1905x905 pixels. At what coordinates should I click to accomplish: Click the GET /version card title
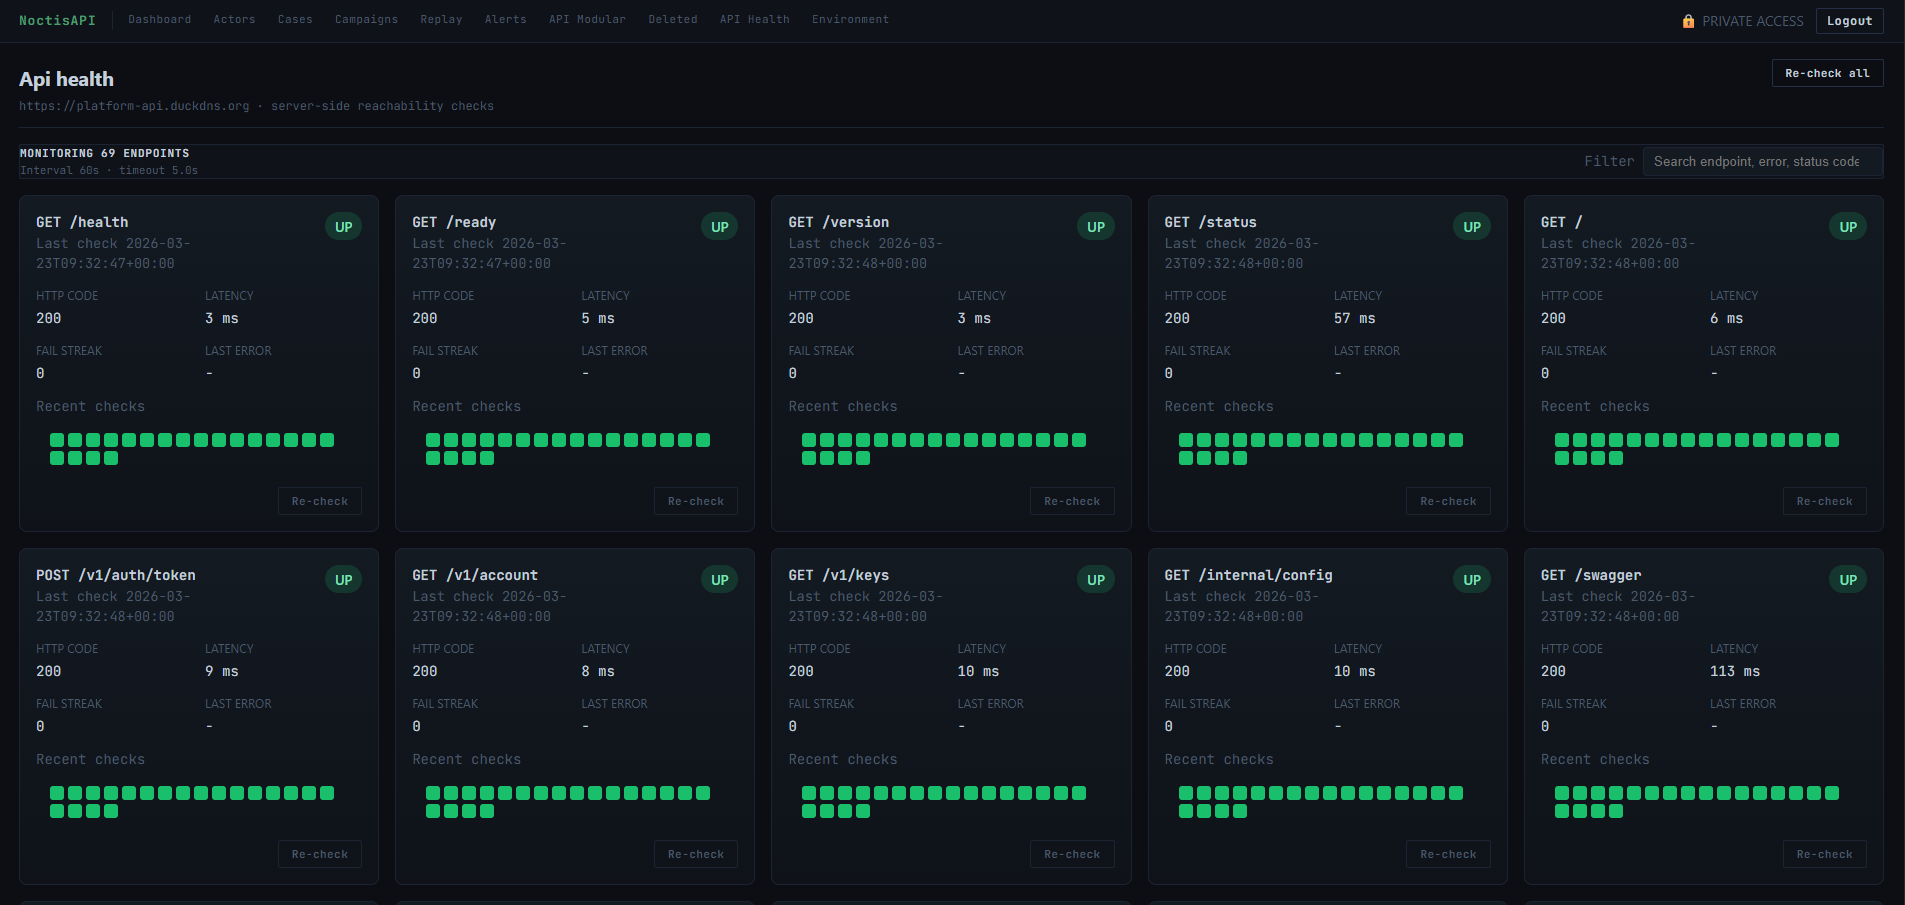pyautogui.click(x=838, y=222)
